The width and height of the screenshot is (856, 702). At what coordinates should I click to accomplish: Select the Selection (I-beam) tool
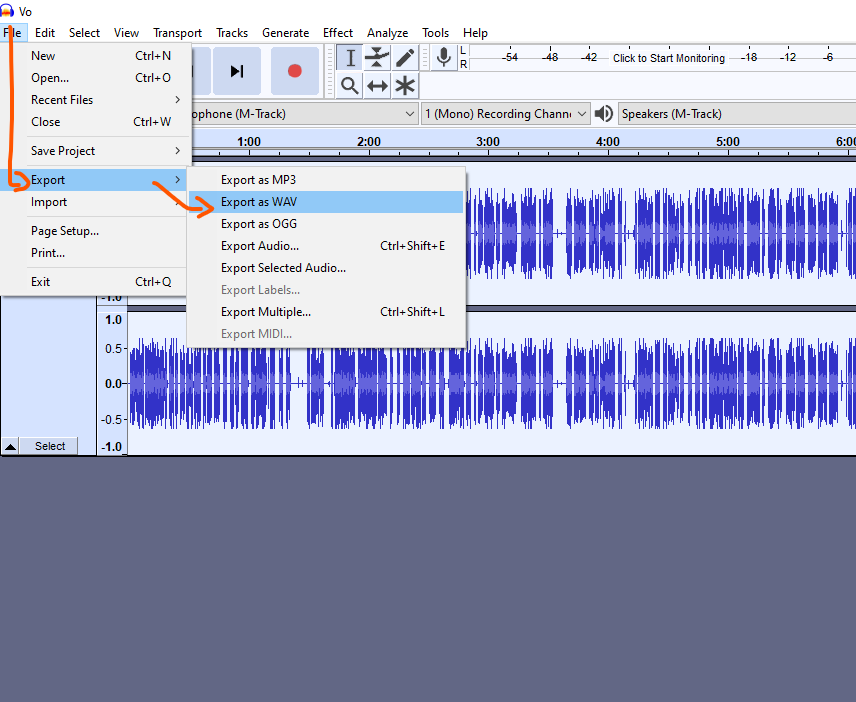click(x=350, y=58)
